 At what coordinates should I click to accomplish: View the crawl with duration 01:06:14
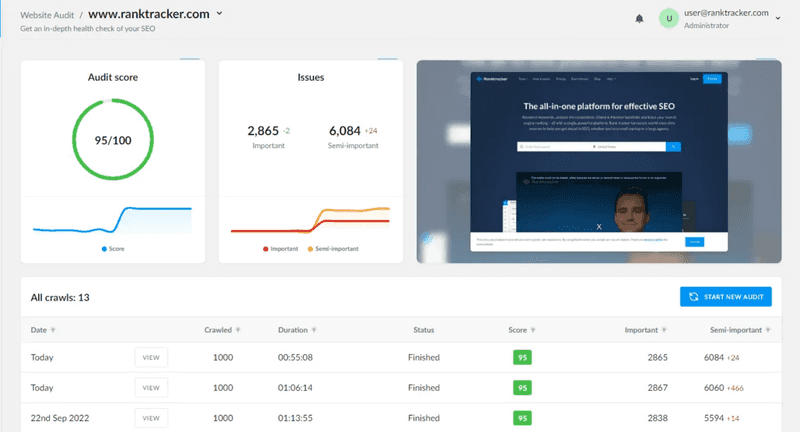point(151,388)
